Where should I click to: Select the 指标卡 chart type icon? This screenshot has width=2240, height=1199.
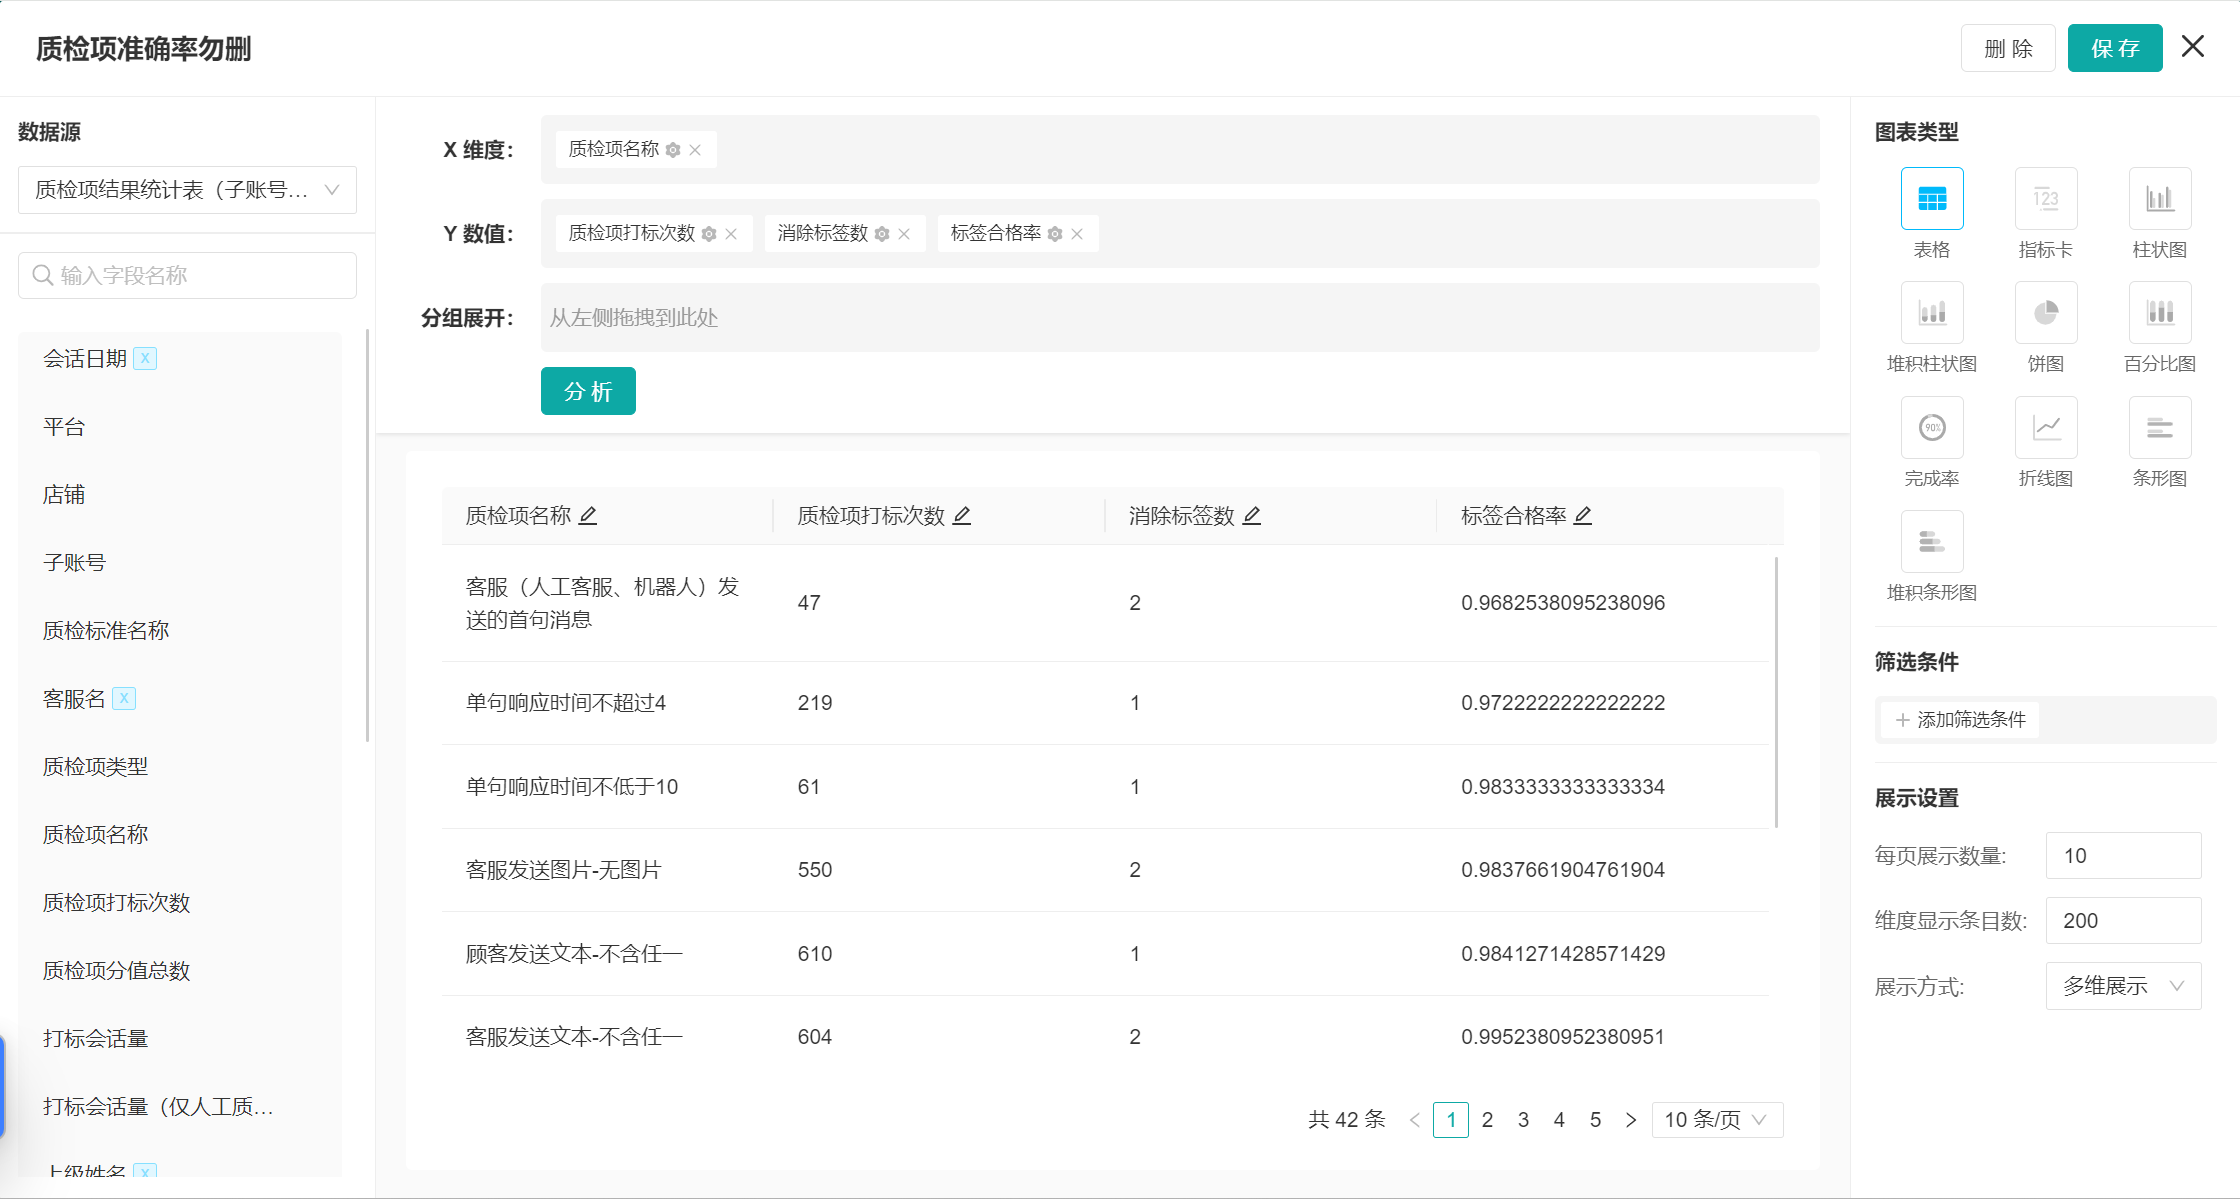coord(2045,198)
